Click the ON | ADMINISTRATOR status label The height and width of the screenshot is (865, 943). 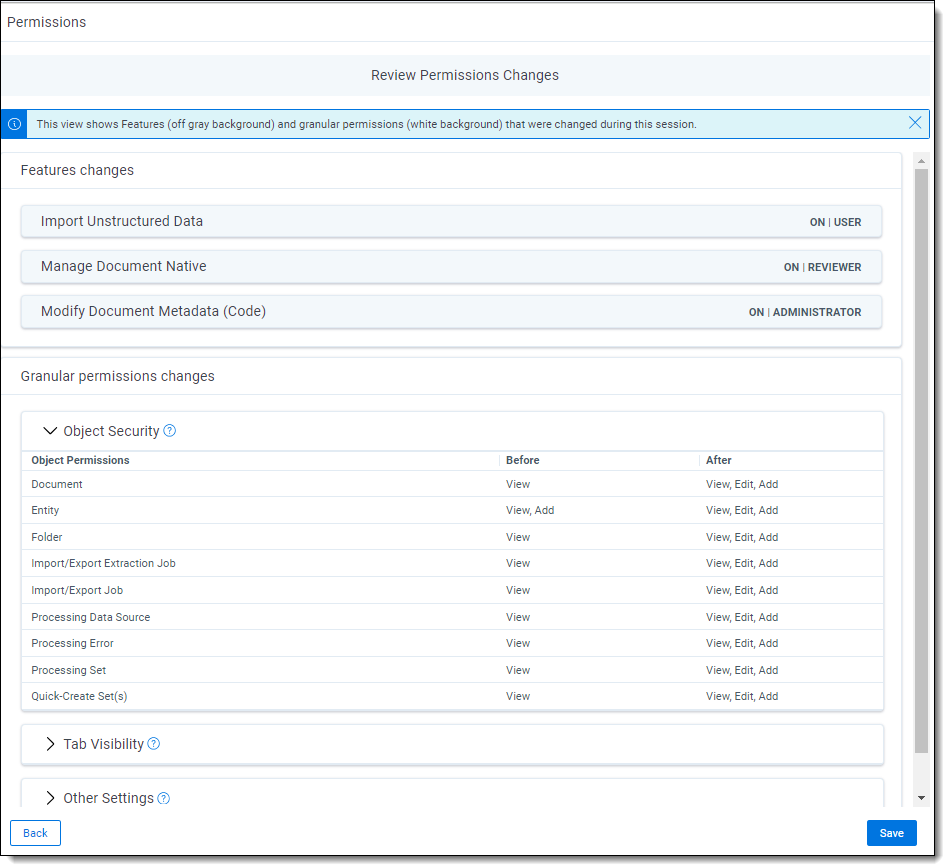point(805,312)
